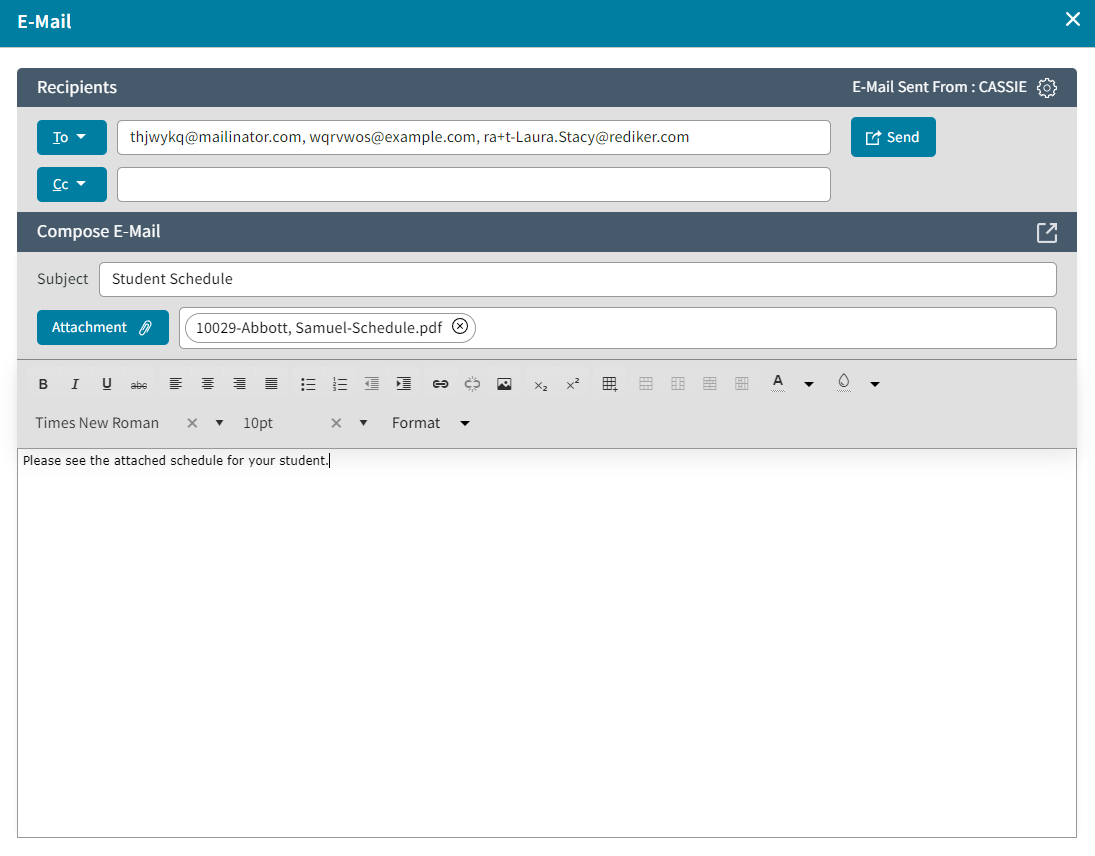Open the background color dropdown arrow
Image resolution: width=1095 pixels, height=856 pixels.
pos(874,384)
